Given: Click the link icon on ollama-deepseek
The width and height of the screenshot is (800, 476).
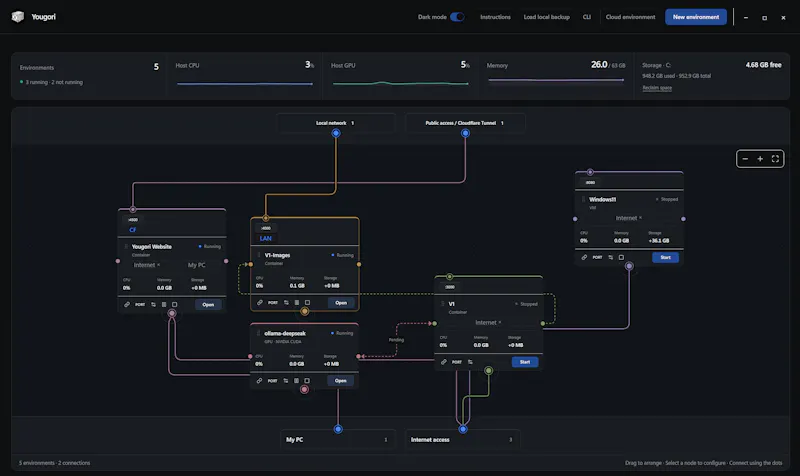Looking at the screenshot, I should point(259,381).
